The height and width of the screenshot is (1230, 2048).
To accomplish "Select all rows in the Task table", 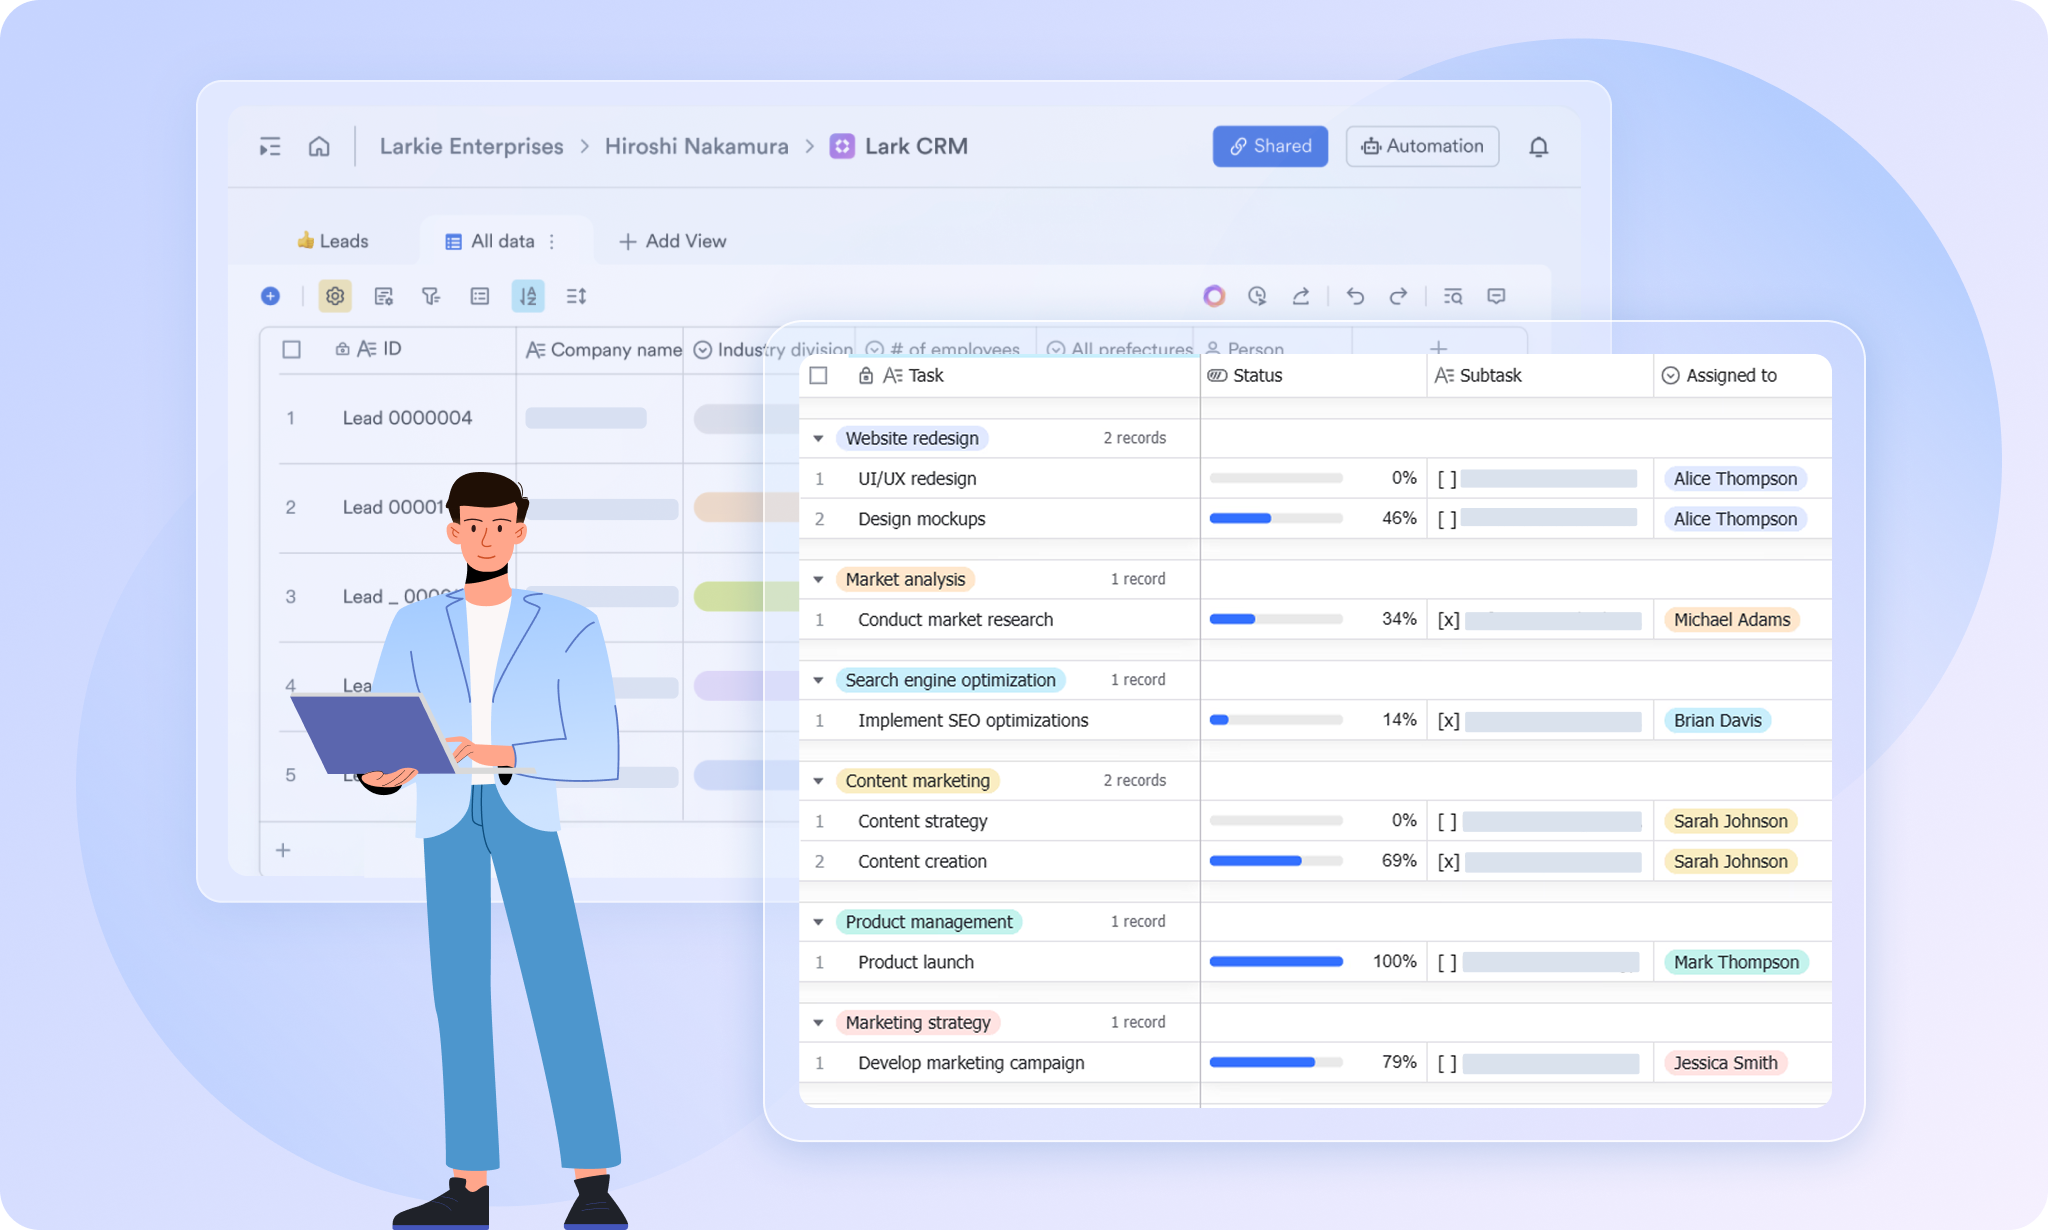I will point(818,375).
